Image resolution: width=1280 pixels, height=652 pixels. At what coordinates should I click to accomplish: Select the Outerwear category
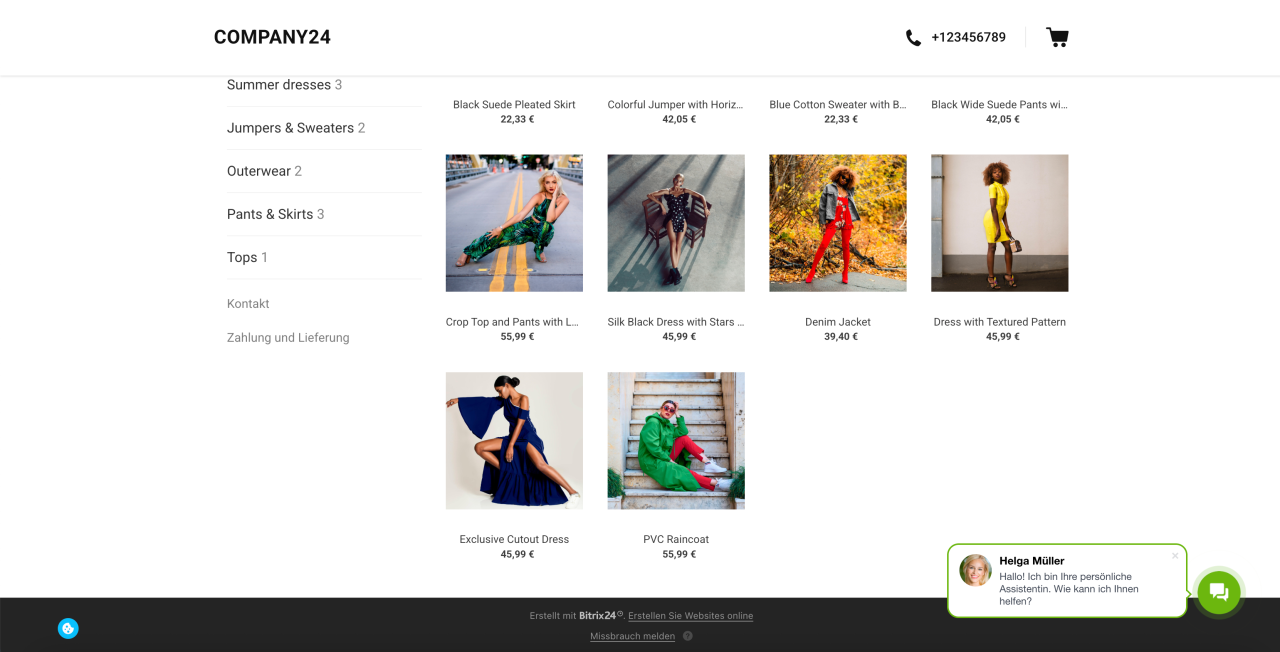click(264, 171)
